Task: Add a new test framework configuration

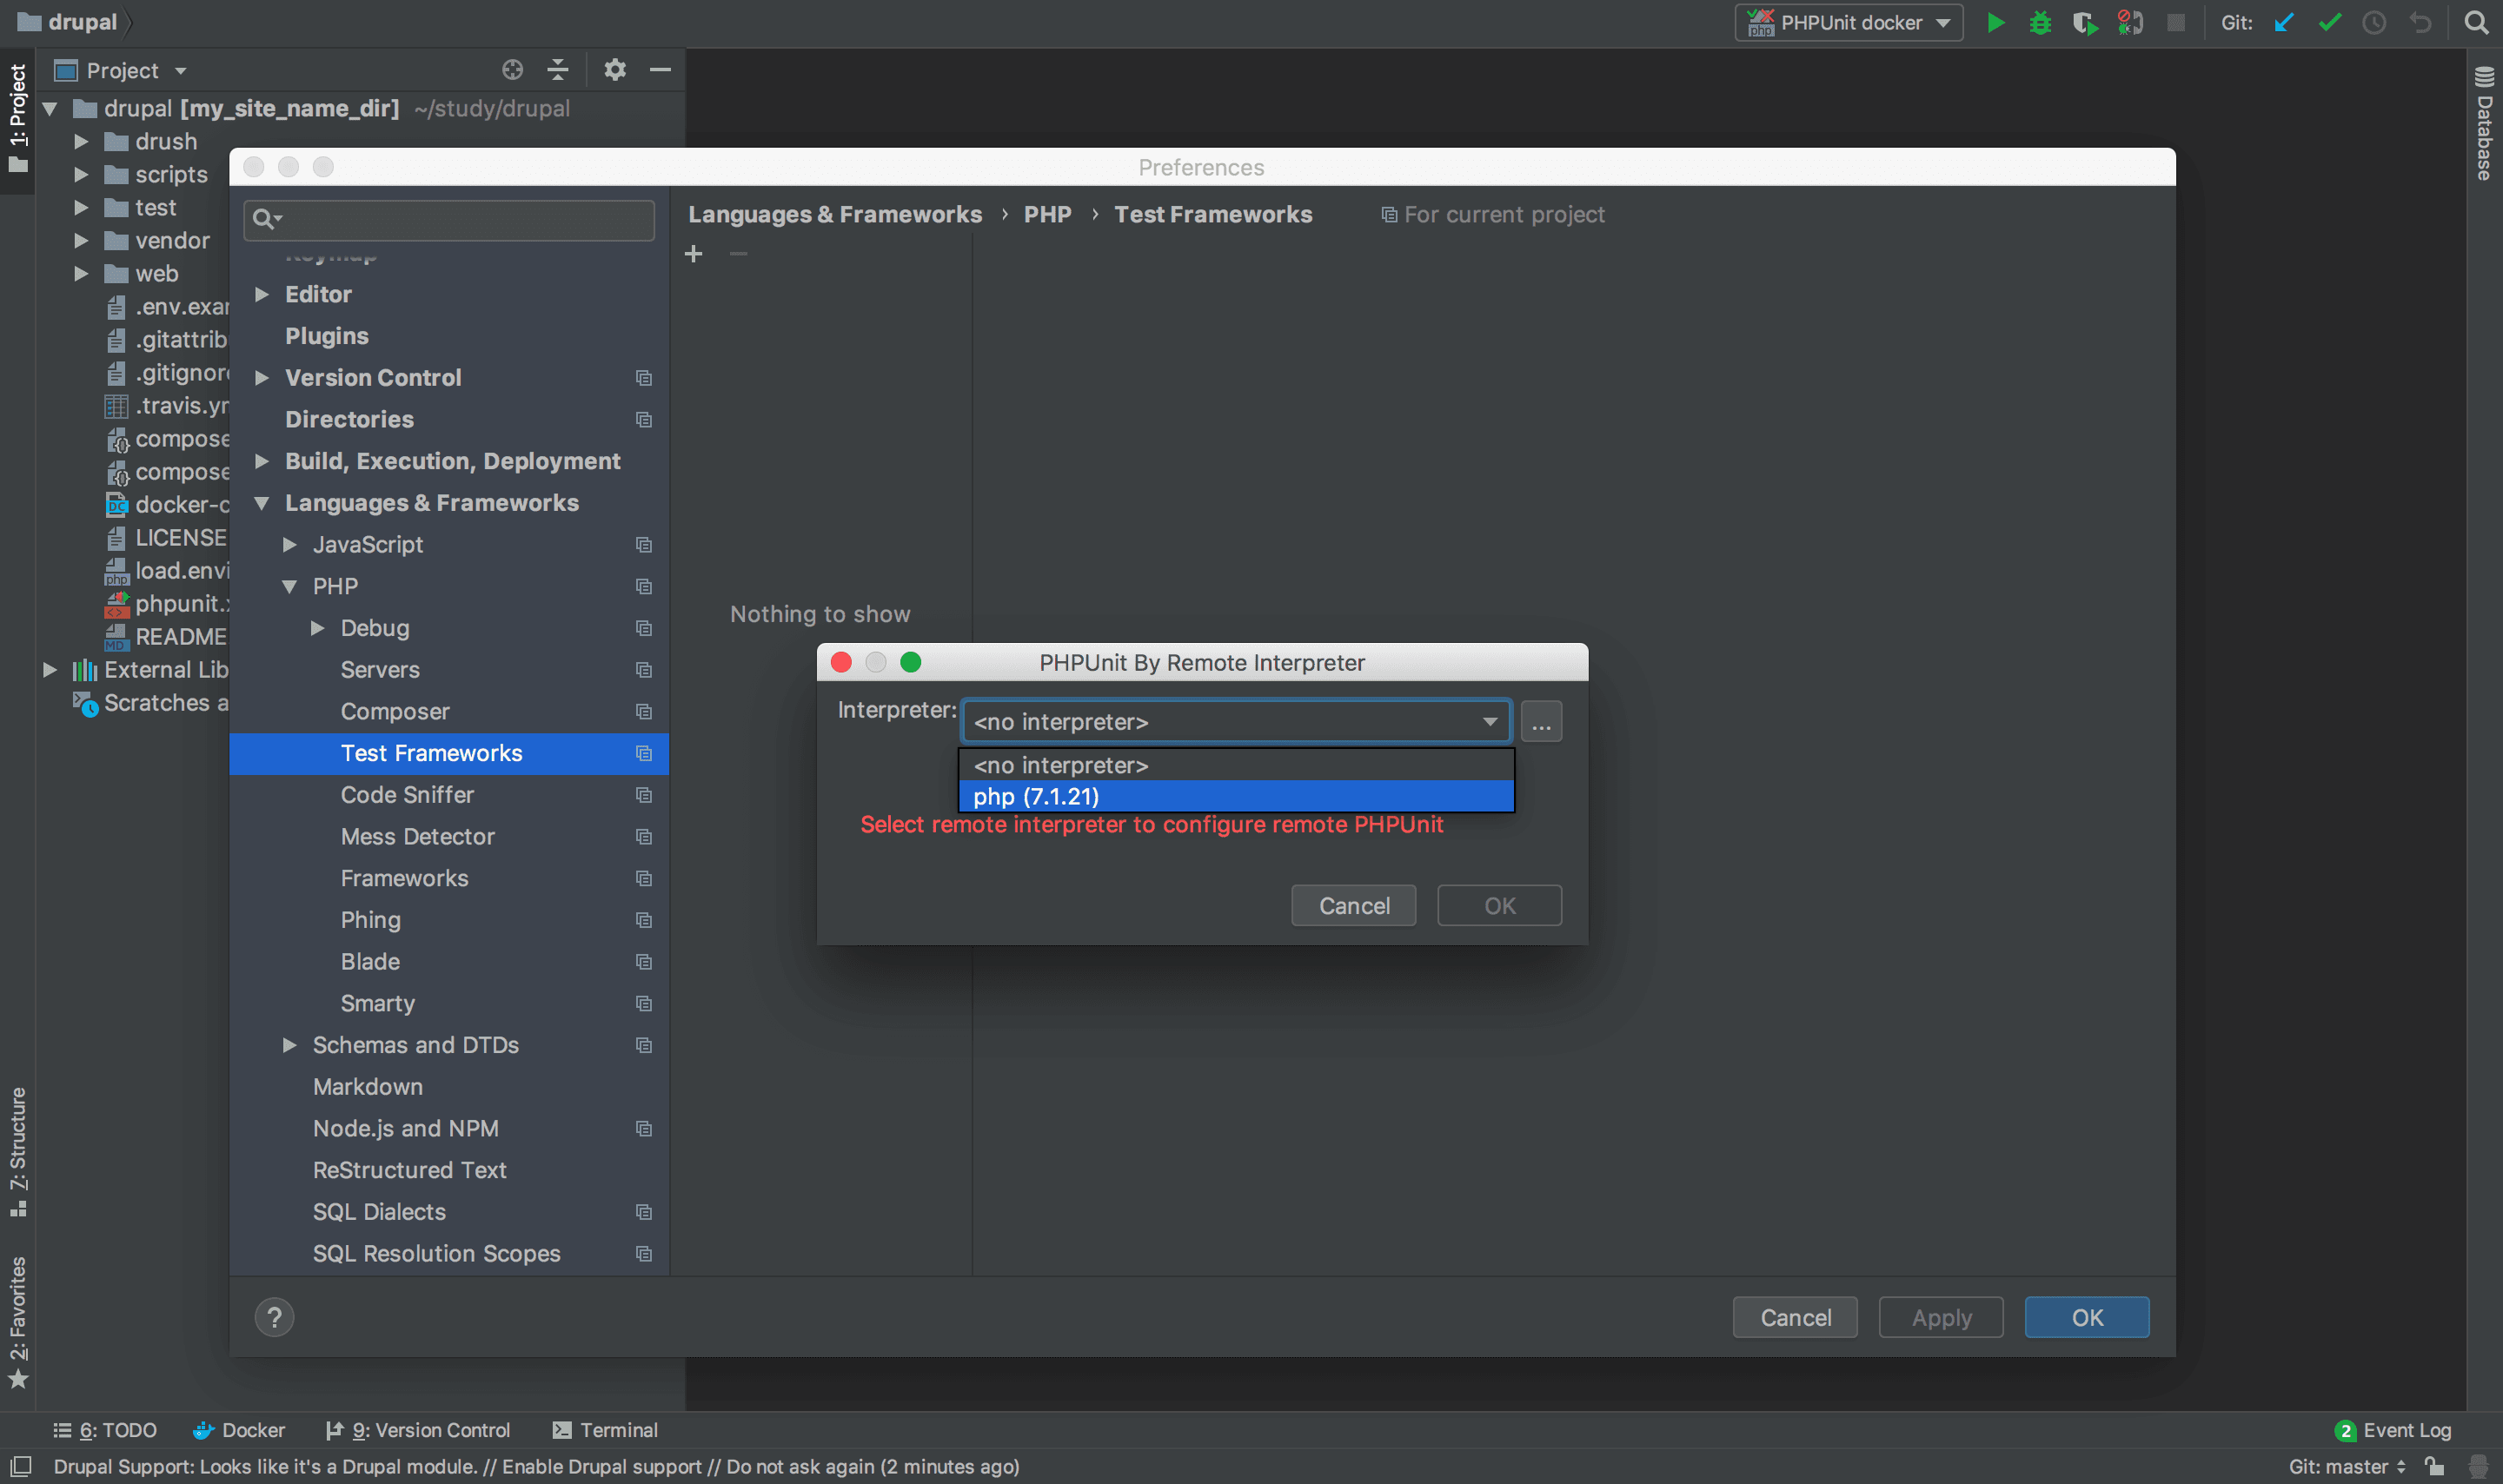Action: coord(694,254)
